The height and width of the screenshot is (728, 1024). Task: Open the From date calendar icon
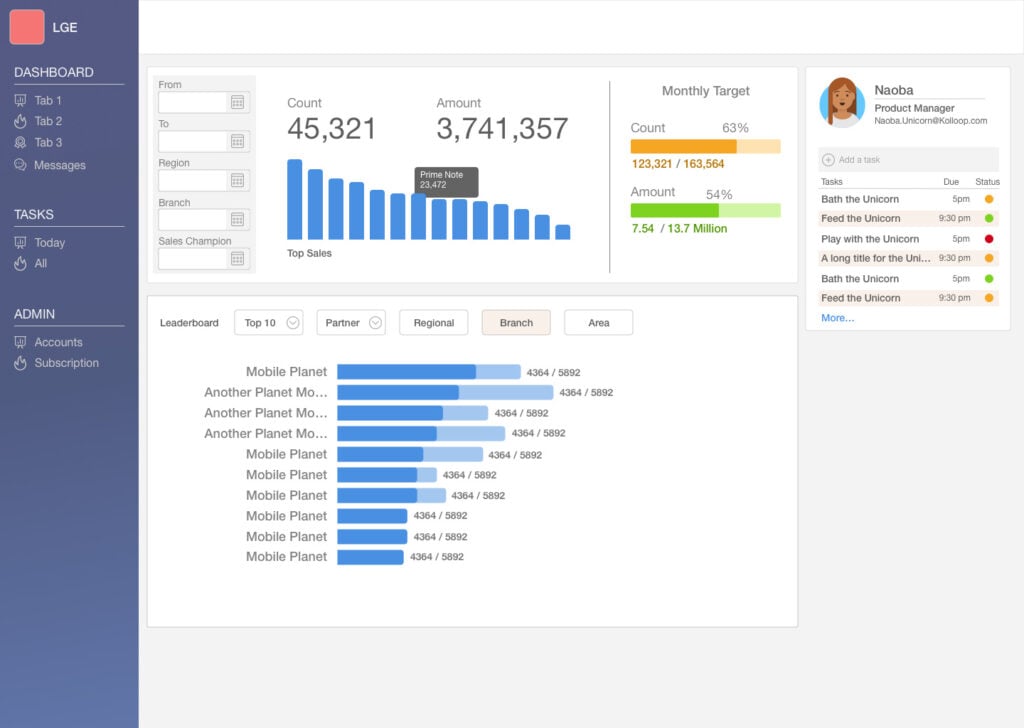tap(238, 103)
